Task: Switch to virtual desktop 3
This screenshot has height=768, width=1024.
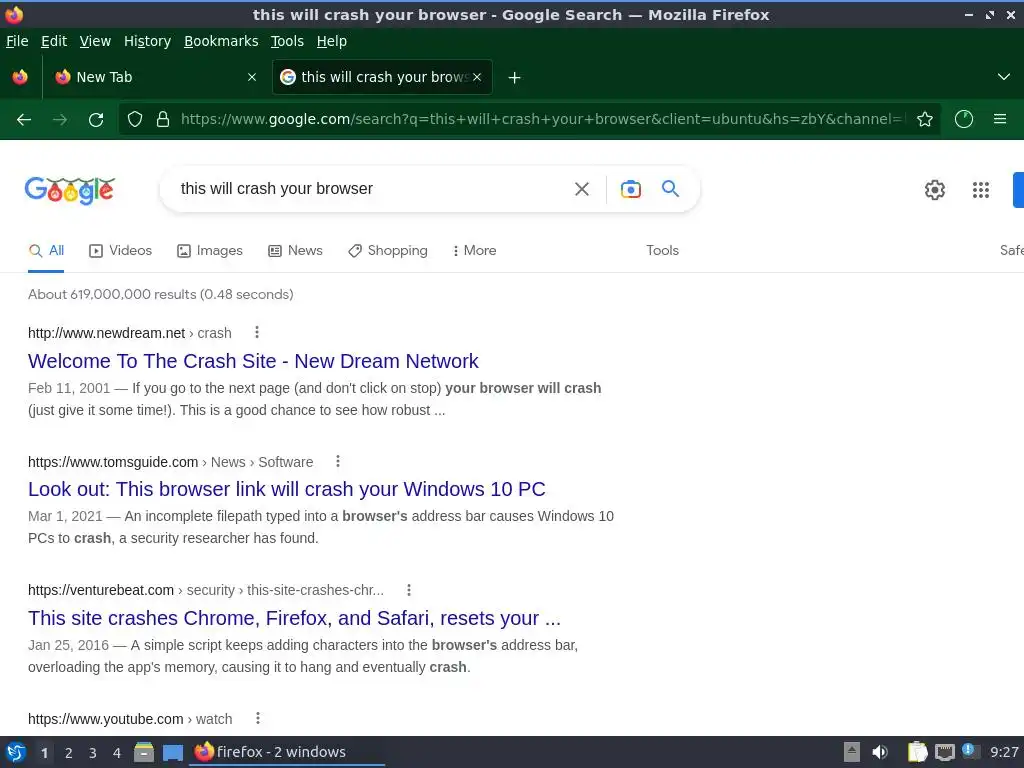Action: click(x=93, y=753)
